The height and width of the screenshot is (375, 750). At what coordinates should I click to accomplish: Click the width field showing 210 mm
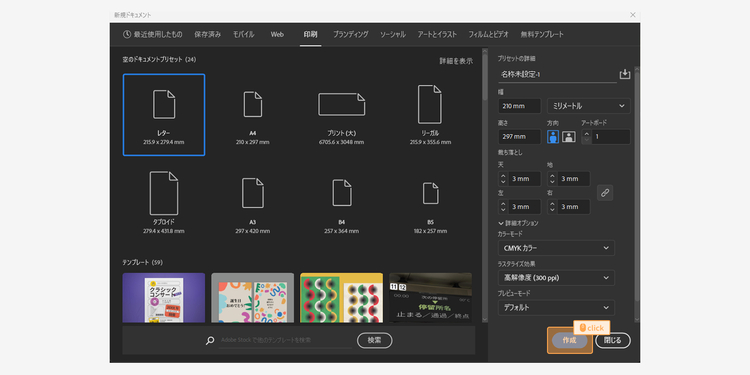[519, 106]
